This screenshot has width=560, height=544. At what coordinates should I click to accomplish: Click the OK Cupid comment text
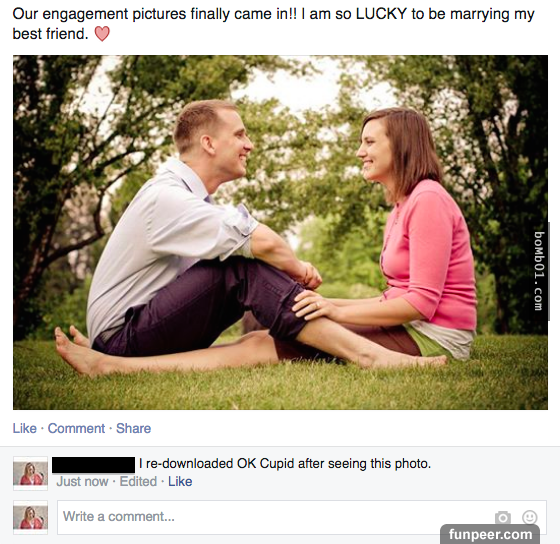[285, 464]
